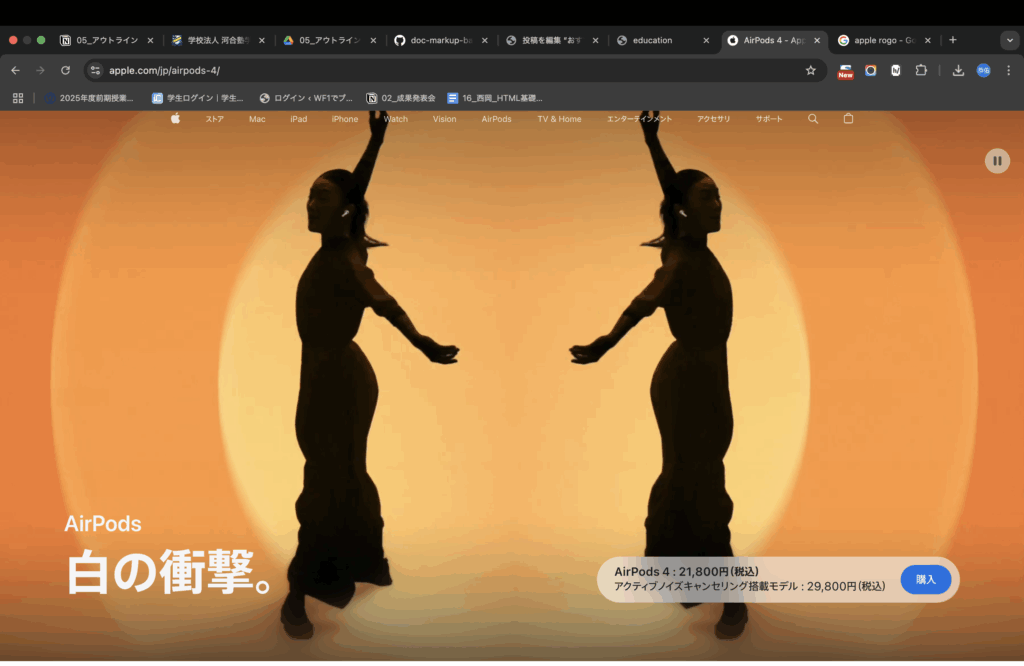Open Chrome downloads icon
Screen dimensions: 1024x666
click(x=958, y=70)
